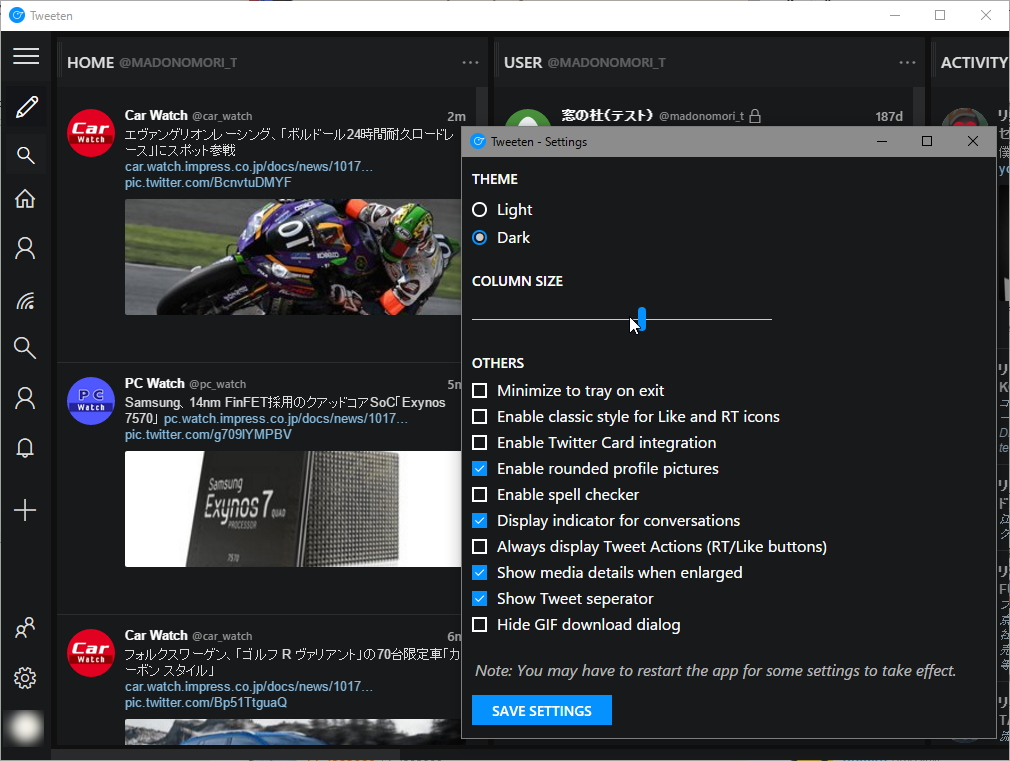Click the horizontal scrollbar at window bottom
This screenshot has height=761, width=1010.
point(225,754)
